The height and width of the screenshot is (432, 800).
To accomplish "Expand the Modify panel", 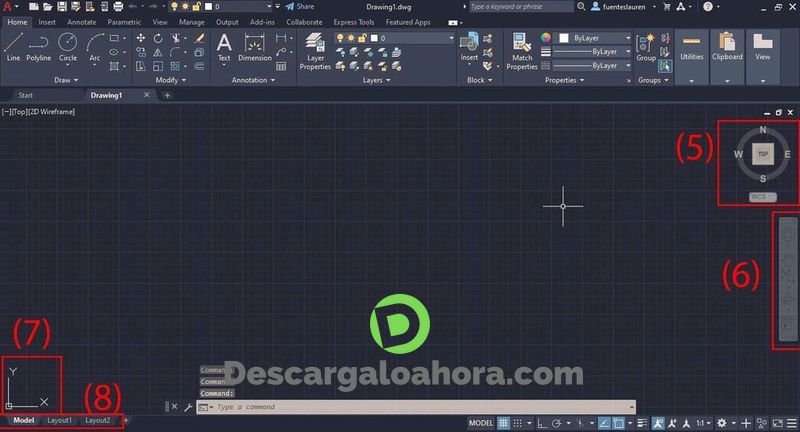I will (x=171, y=80).
